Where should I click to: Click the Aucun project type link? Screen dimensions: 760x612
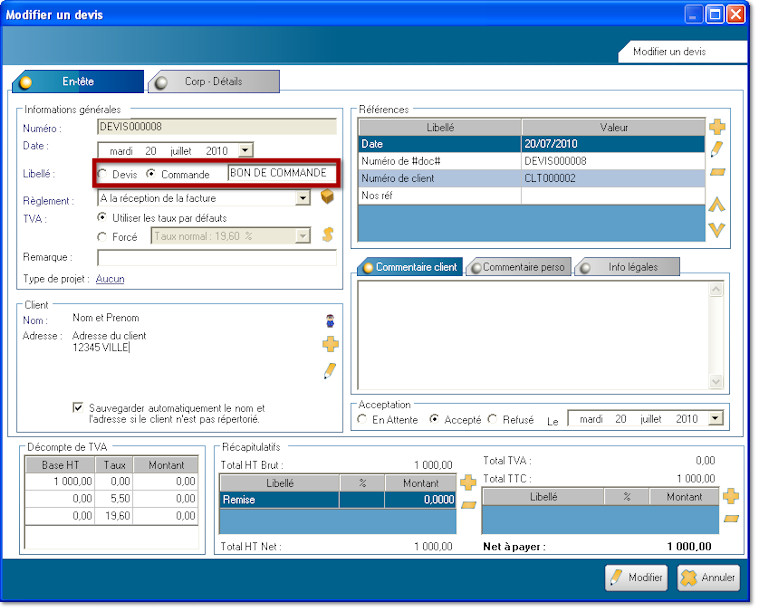(109, 279)
